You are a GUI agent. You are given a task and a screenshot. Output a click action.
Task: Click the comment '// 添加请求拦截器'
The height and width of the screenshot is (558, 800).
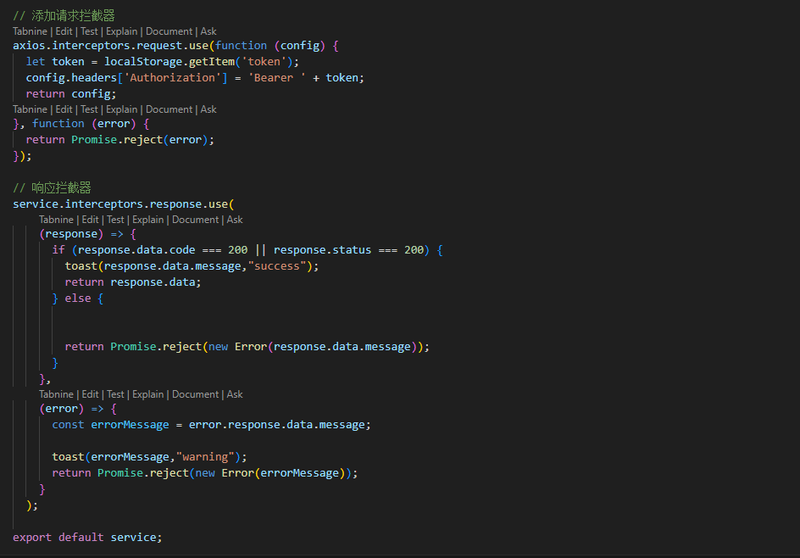click(x=64, y=16)
